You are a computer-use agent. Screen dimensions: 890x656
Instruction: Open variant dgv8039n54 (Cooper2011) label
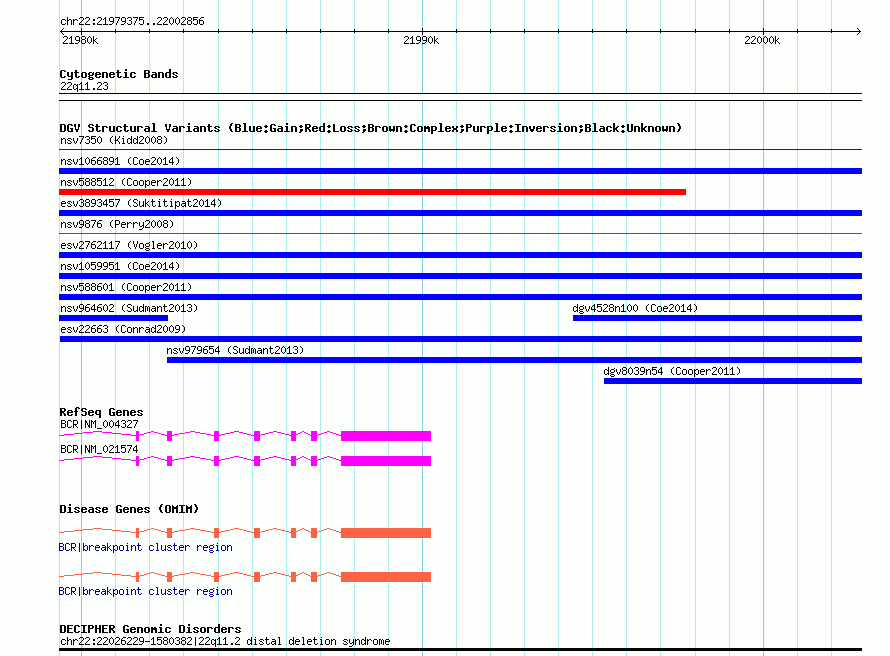[672, 371]
